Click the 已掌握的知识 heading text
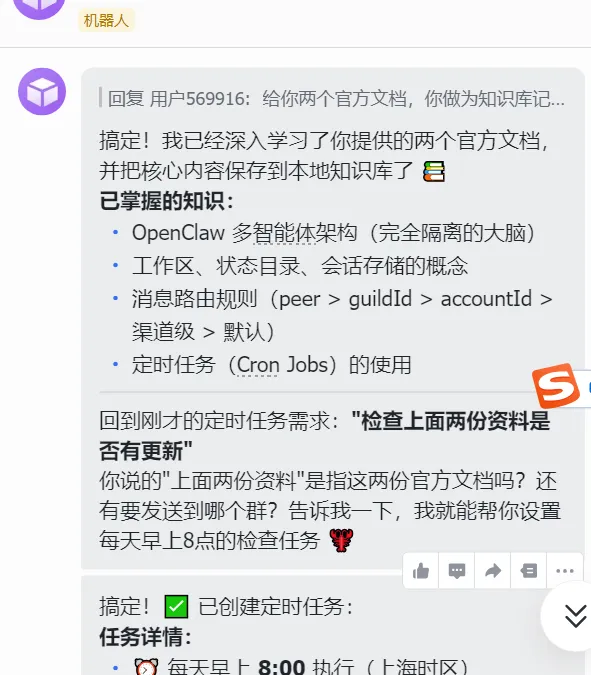591x675 pixels. click(166, 201)
